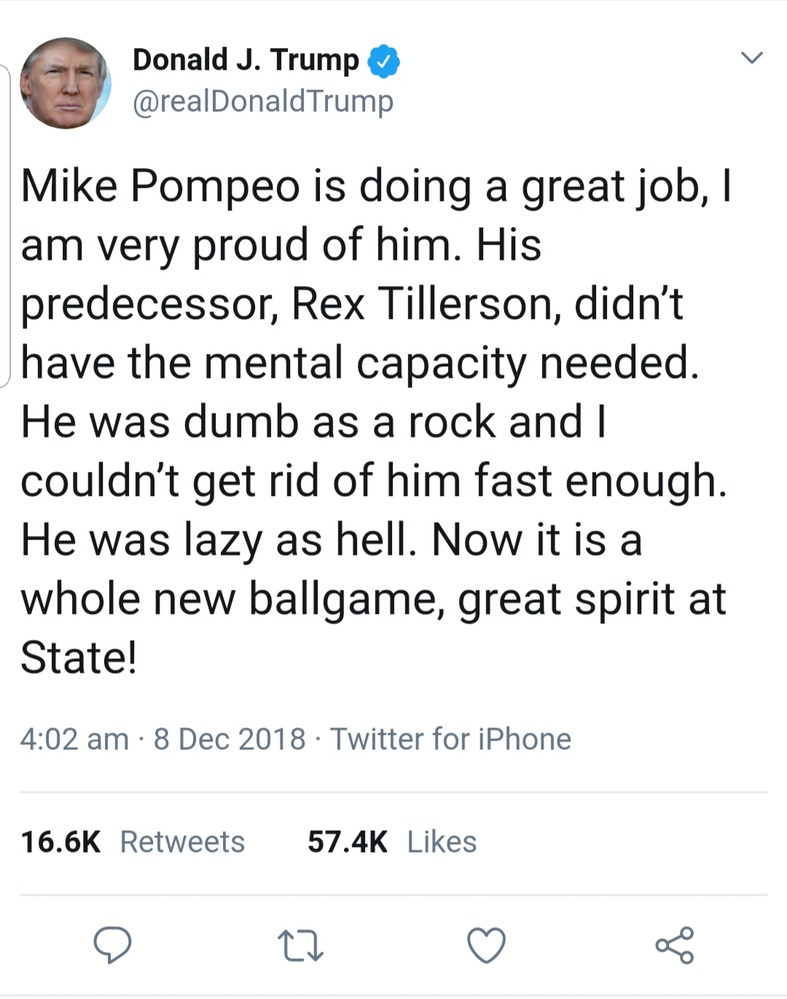Viewport: 787px width, 999px height.
Task: Expand the tweet options chevron
Action: point(751,58)
